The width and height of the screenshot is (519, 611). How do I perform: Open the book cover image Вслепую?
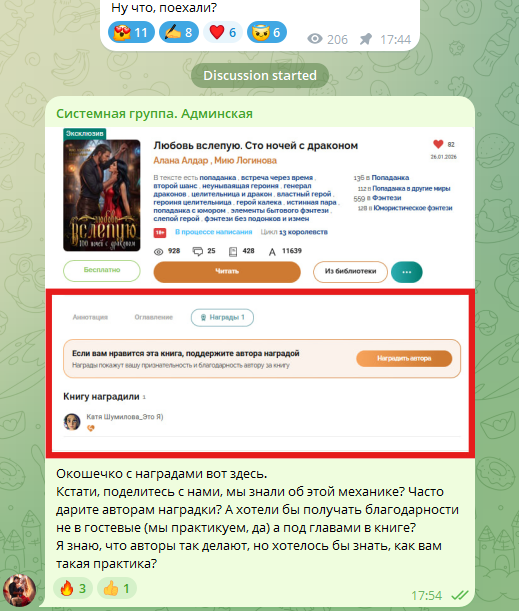point(102,195)
